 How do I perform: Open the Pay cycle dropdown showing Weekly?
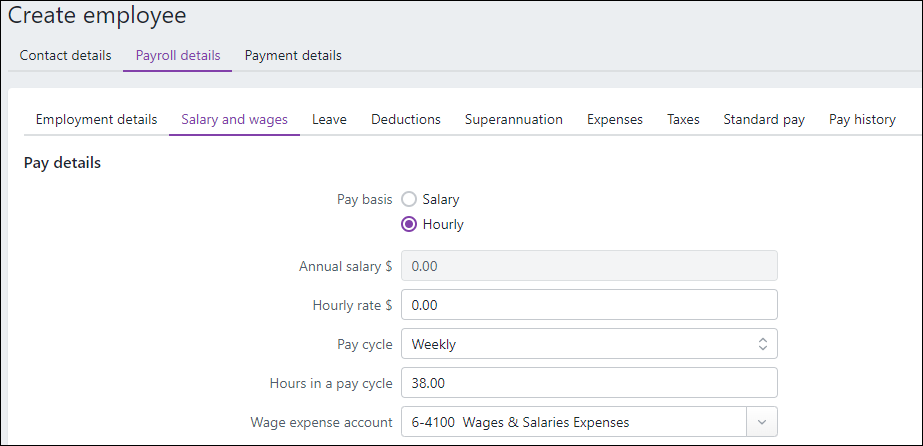(x=589, y=344)
